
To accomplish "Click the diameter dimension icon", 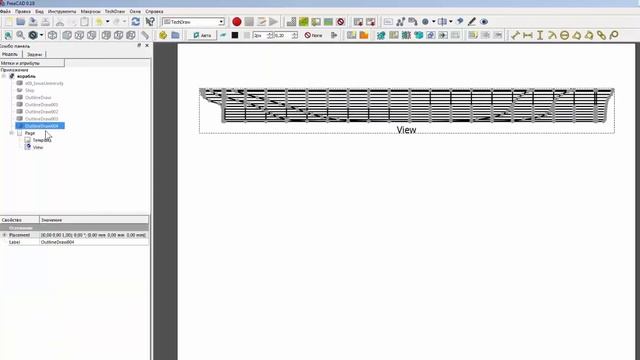I will [x=564, y=36].
